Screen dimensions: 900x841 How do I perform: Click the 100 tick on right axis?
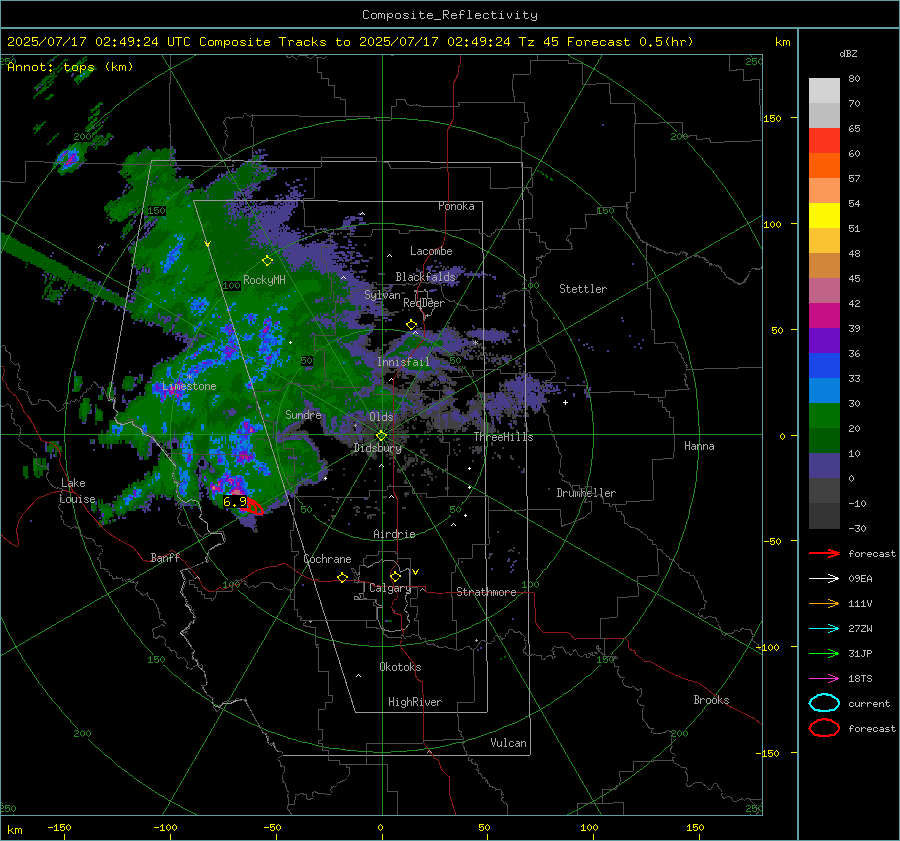[x=772, y=224]
